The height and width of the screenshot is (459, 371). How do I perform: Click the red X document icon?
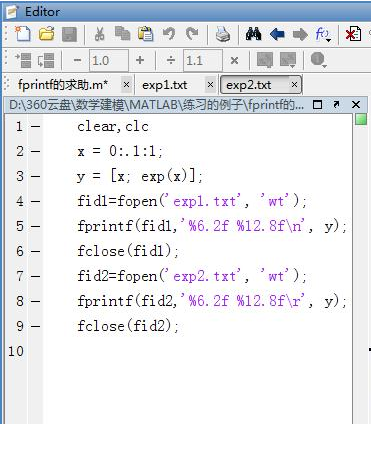coord(353,34)
